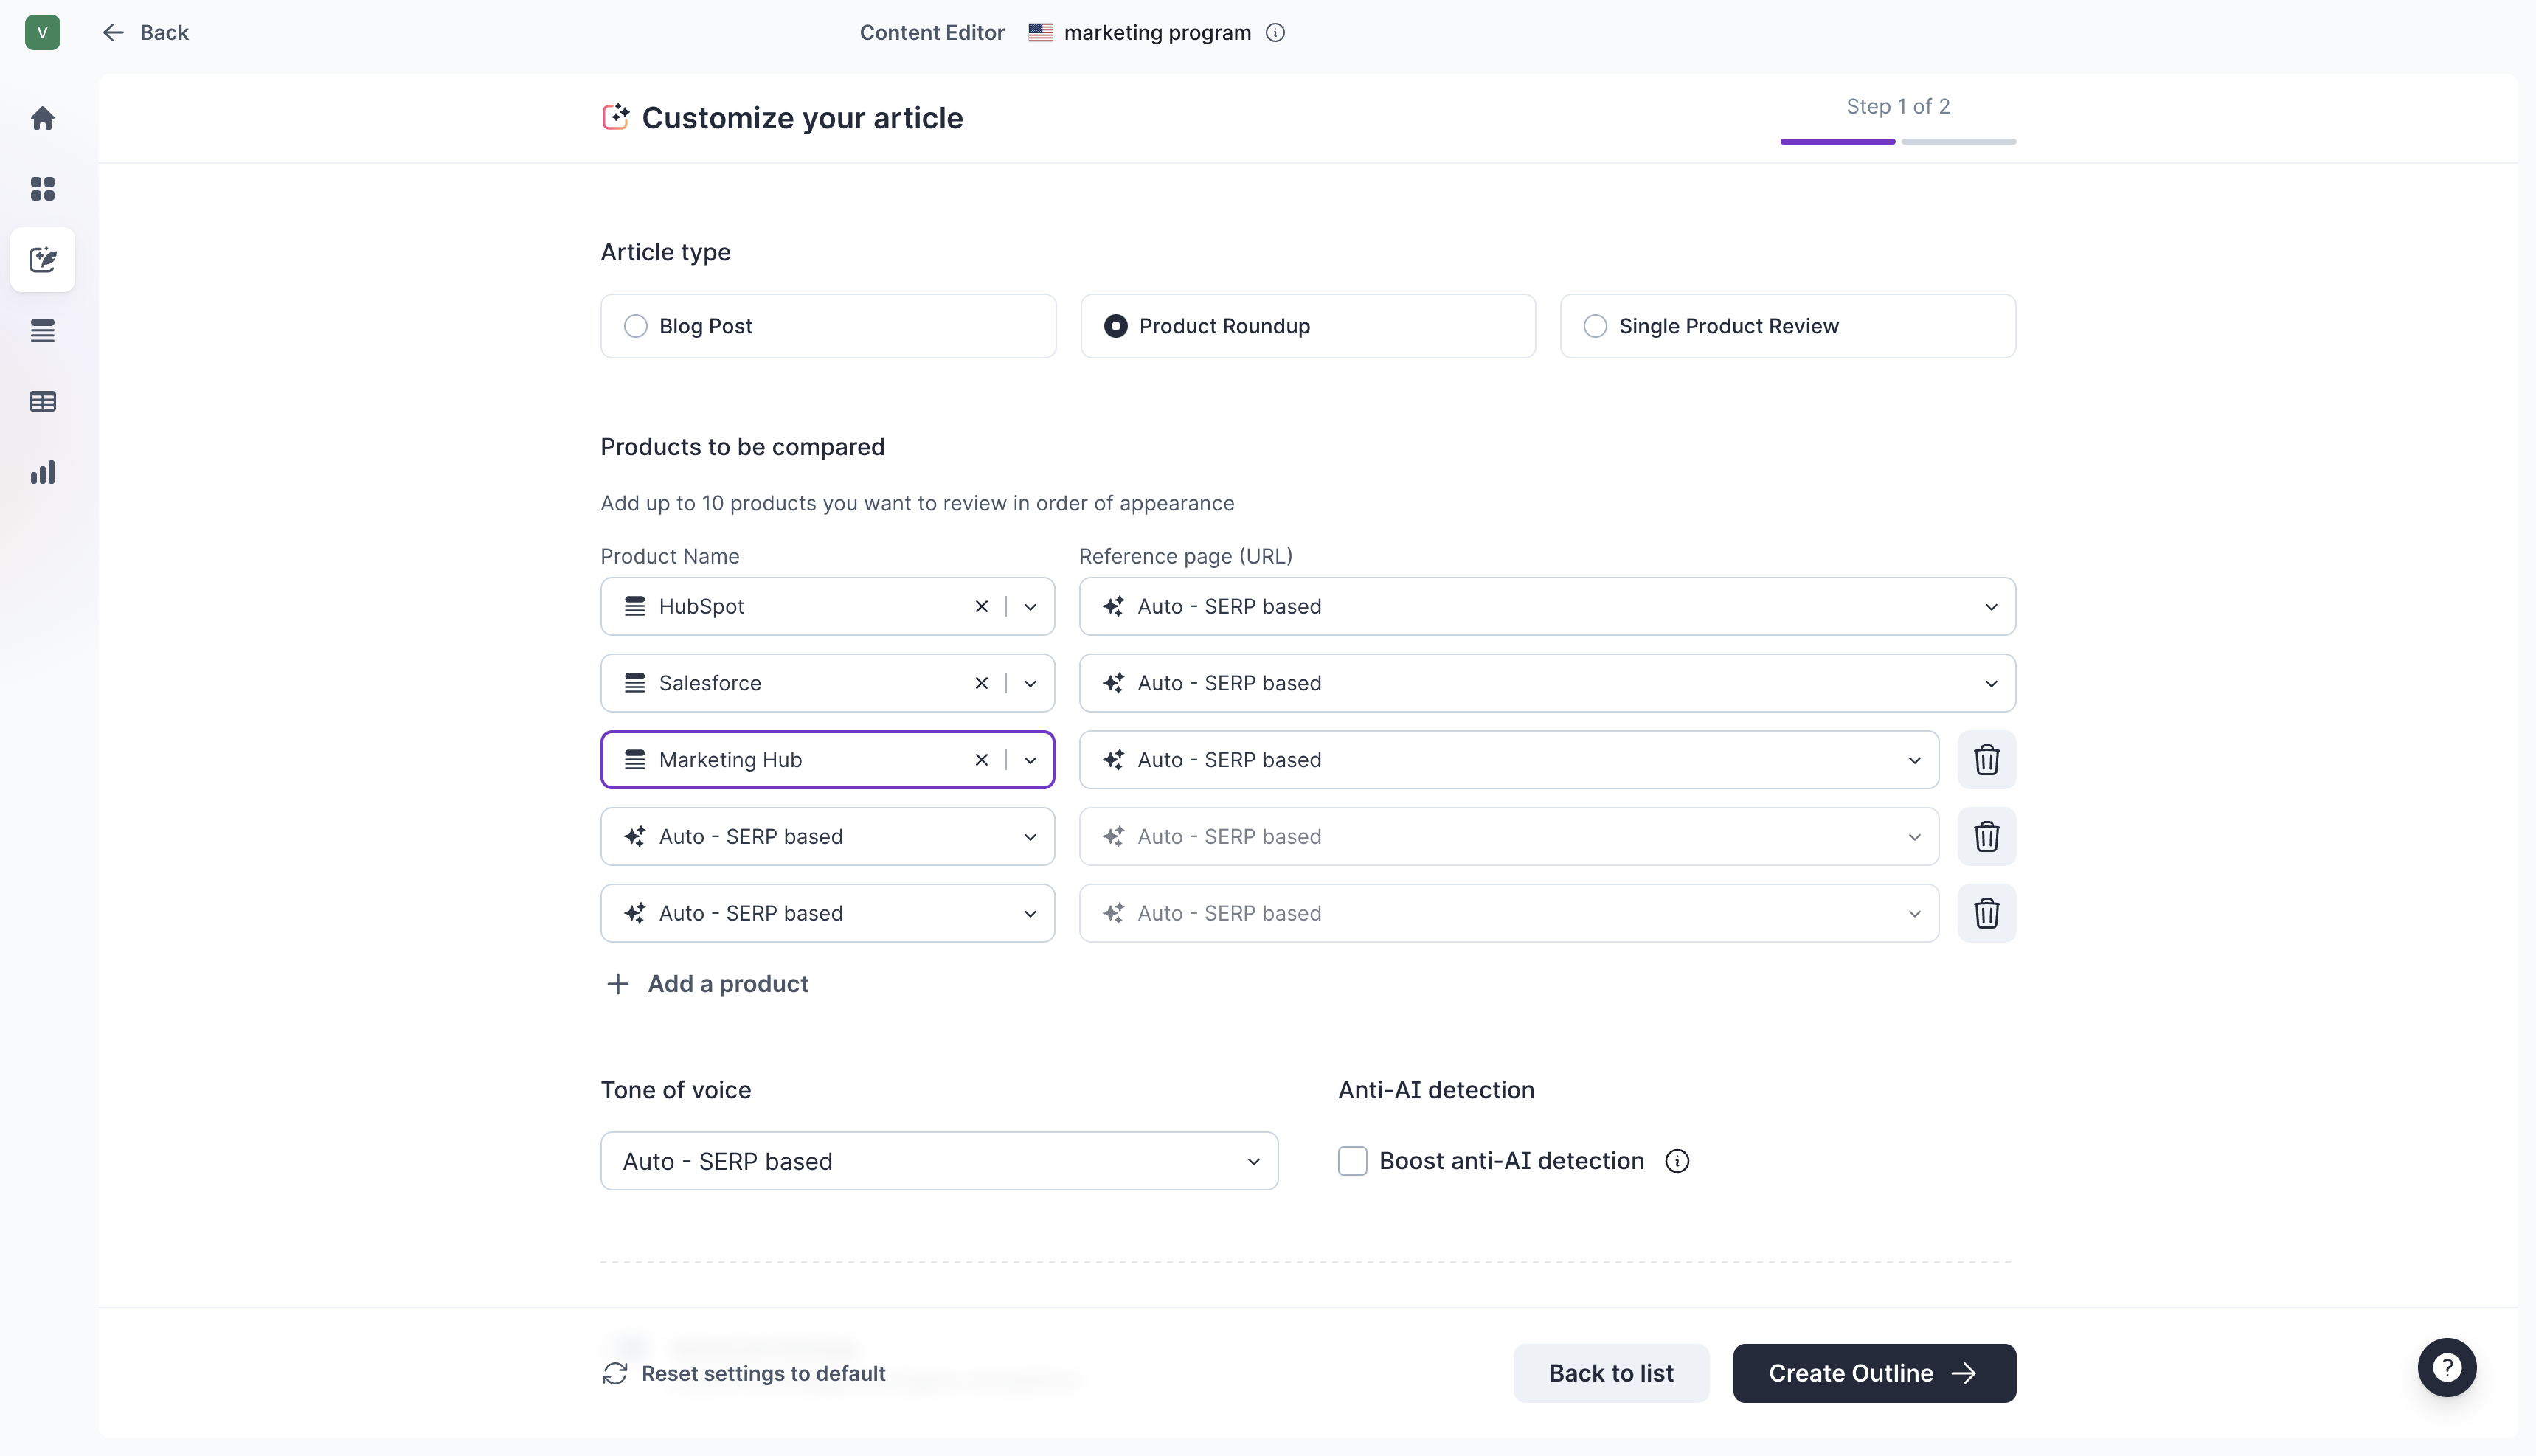
Task: Open the content editor sidebar item
Action: [42, 260]
